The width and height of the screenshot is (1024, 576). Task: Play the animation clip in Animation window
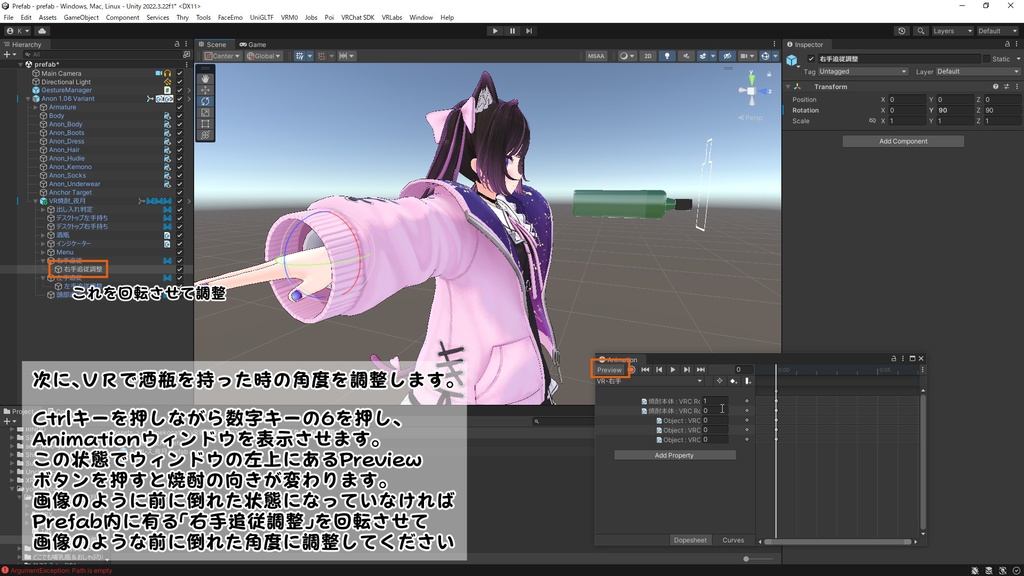point(673,370)
